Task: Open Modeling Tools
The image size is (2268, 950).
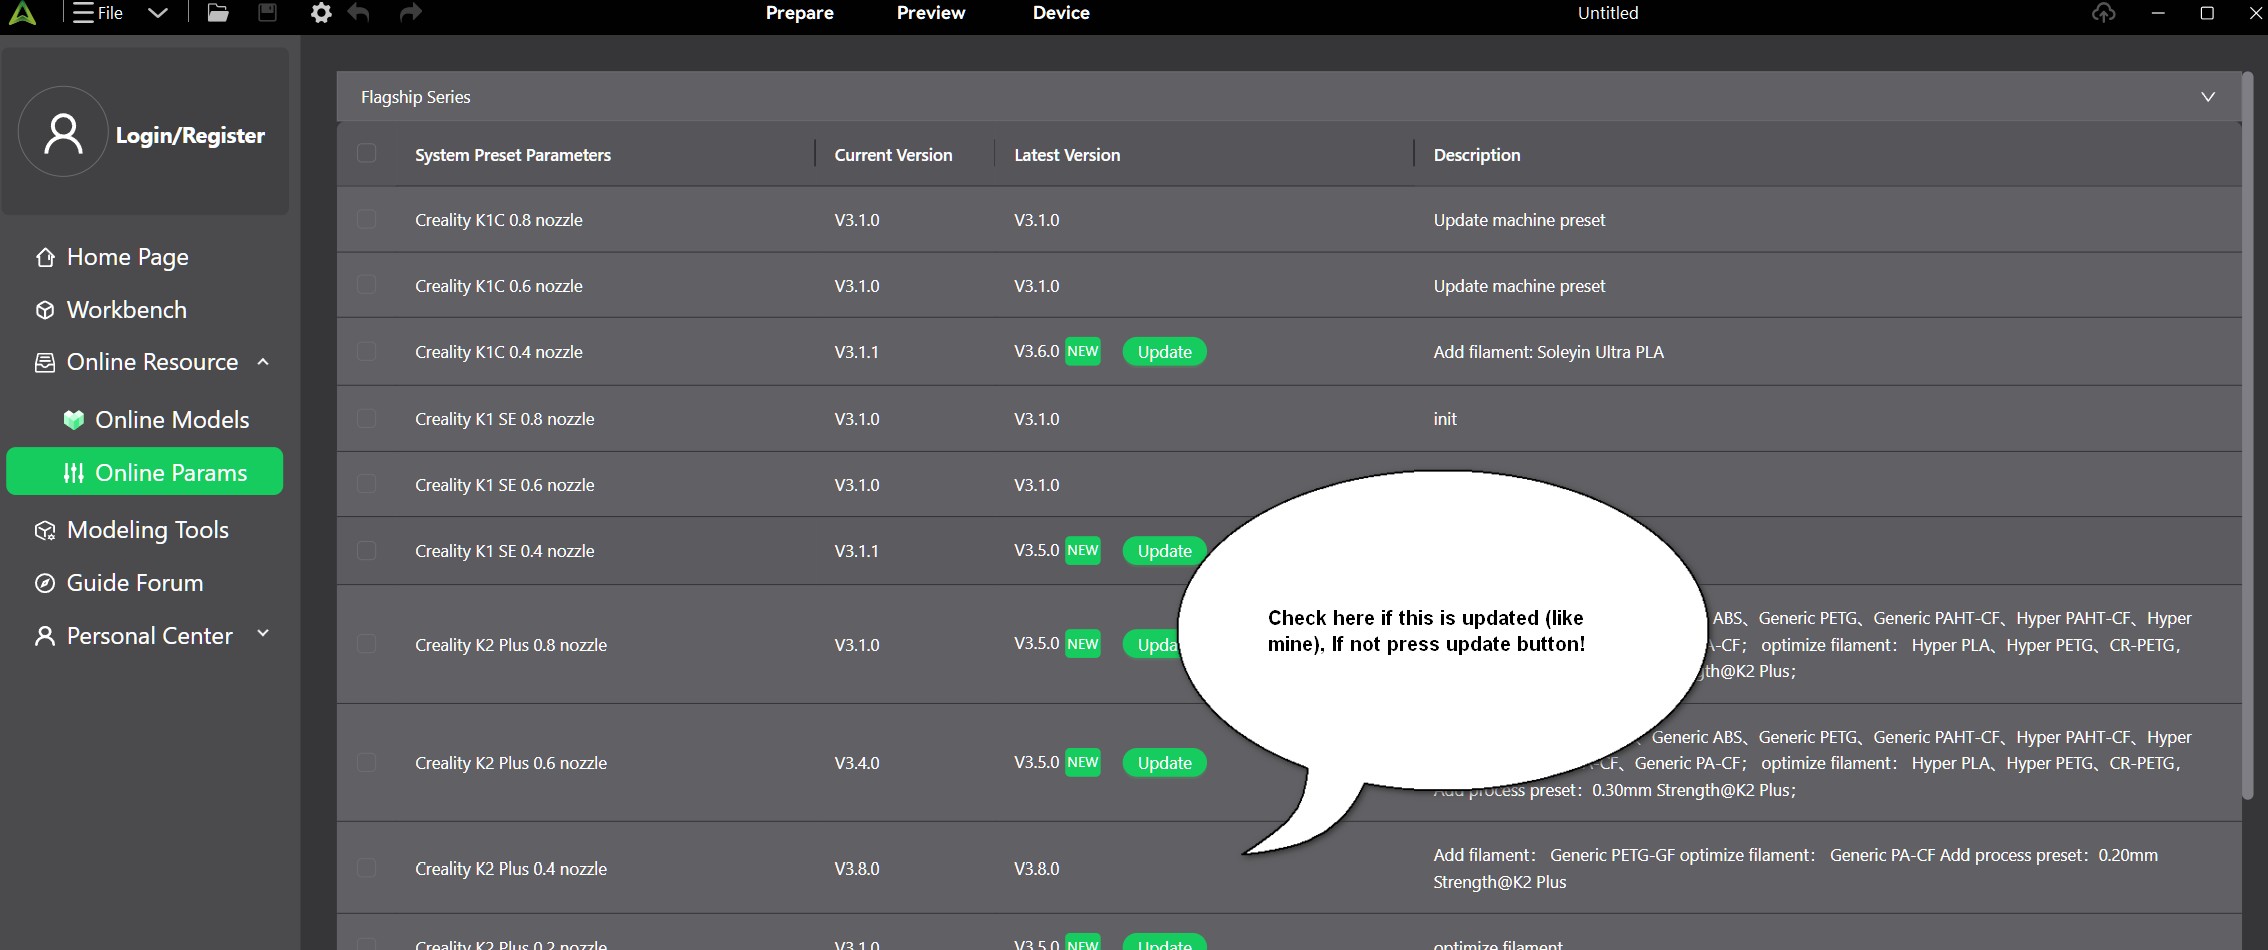Action: pyautogui.click(x=147, y=530)
